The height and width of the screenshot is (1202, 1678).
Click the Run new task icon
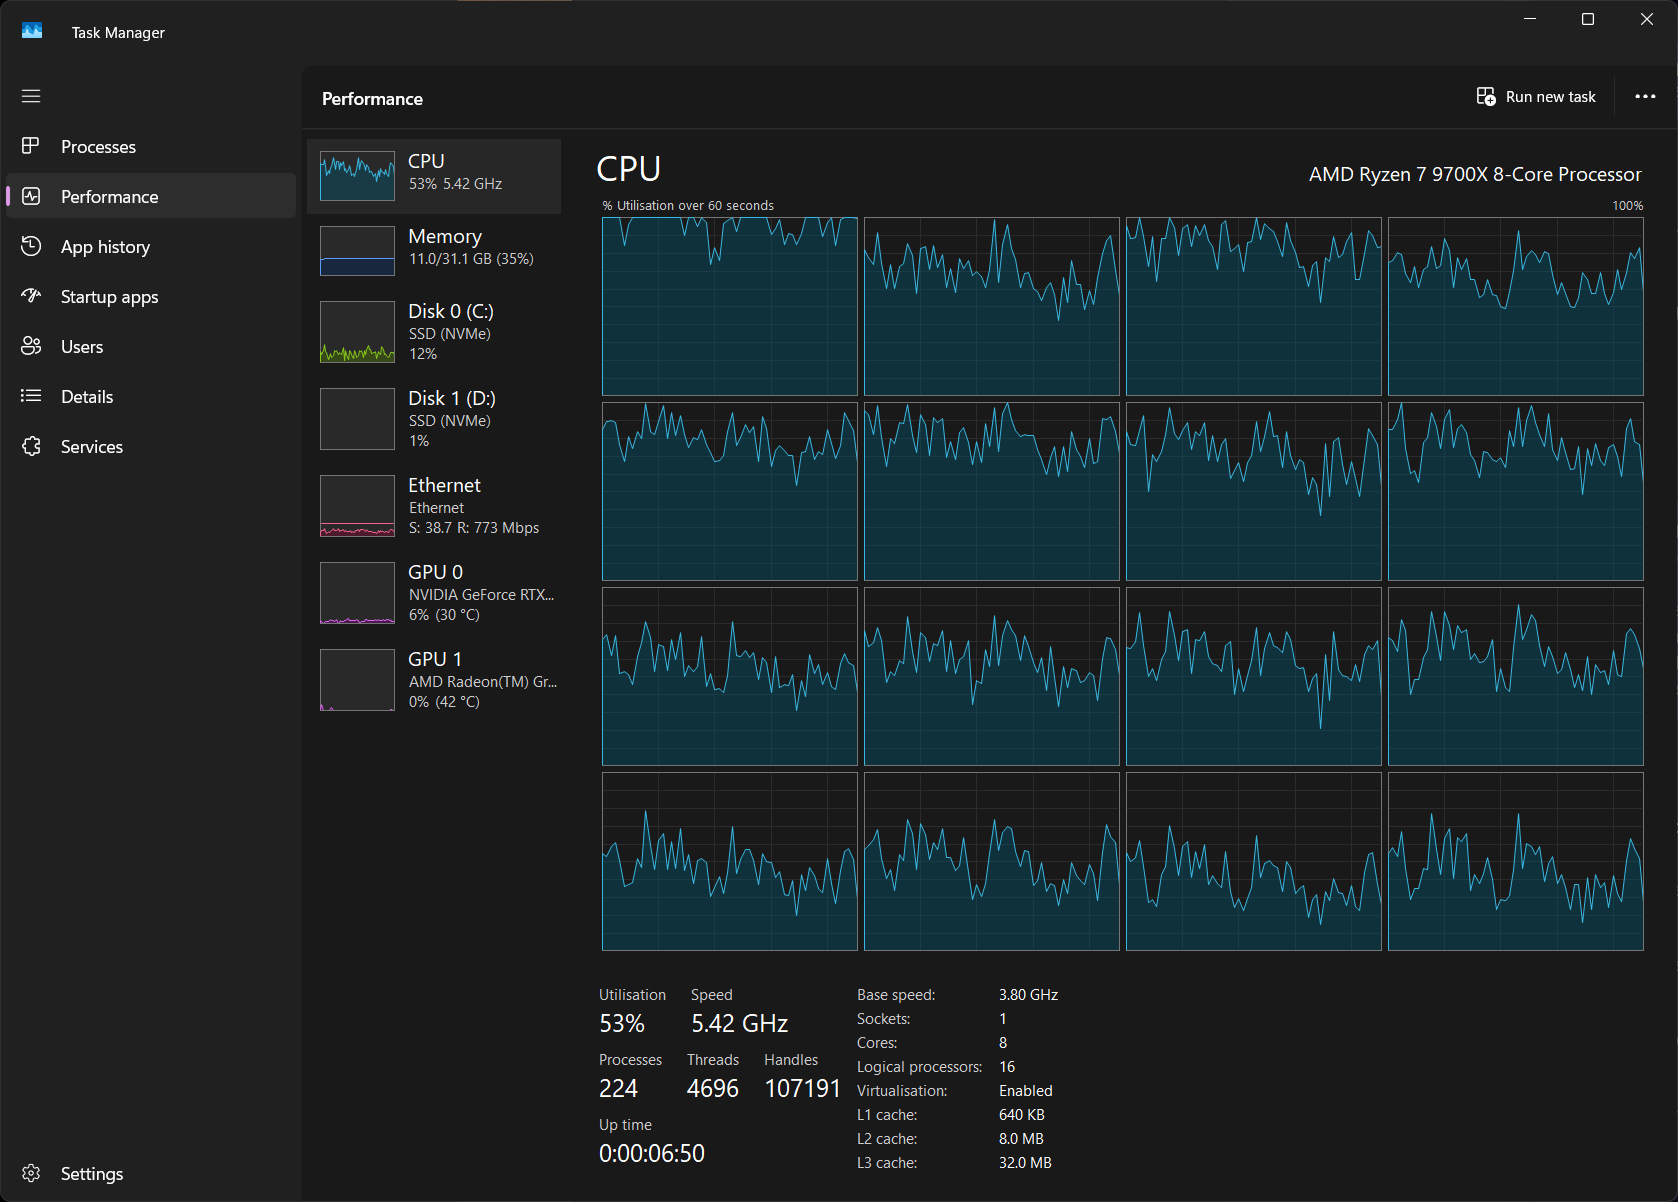click(x=1486, y=96)
